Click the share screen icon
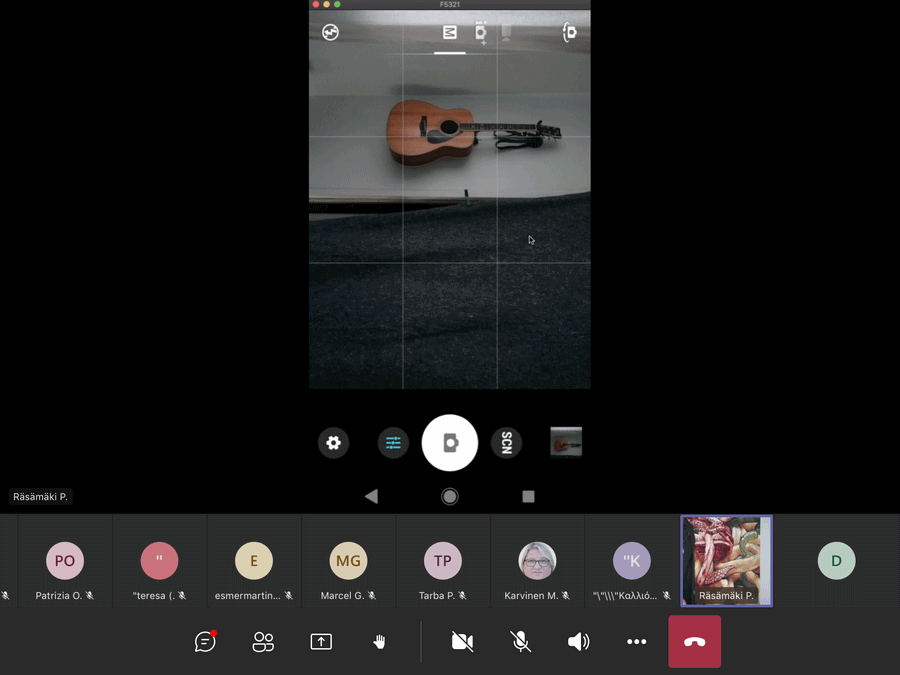The width and height of the screenshot is (900, 675). click(321, 642)
